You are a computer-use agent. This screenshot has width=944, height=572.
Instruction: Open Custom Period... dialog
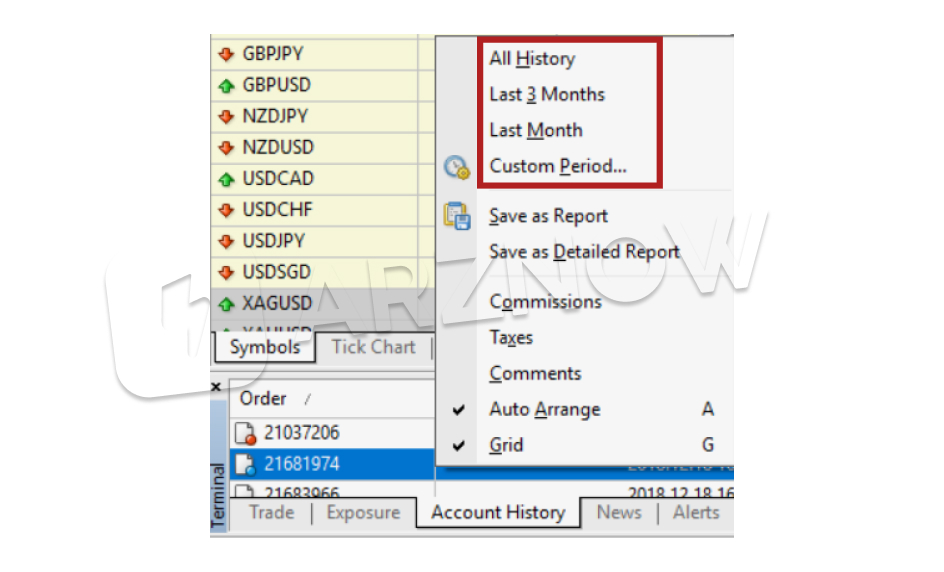558,166
